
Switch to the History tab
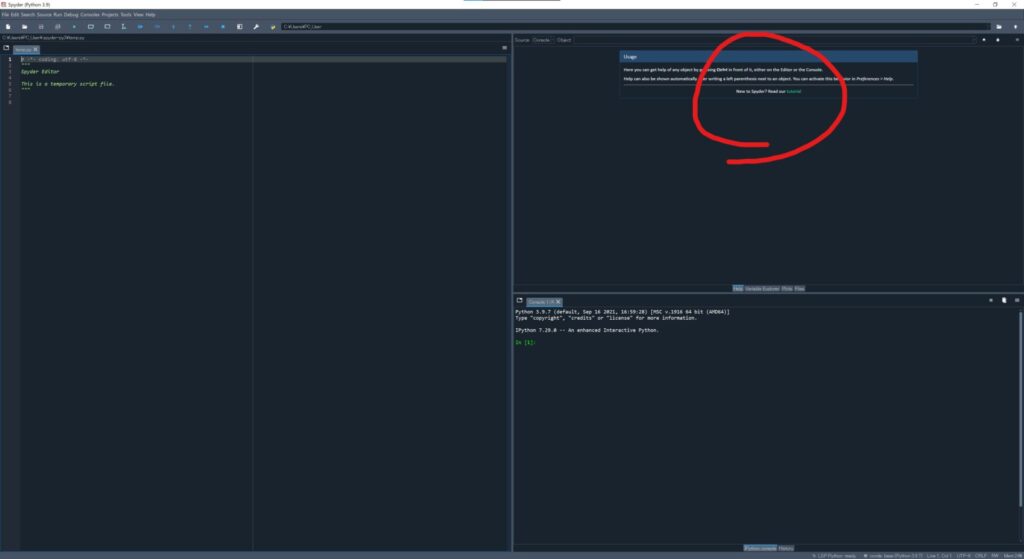click(786, 549)
